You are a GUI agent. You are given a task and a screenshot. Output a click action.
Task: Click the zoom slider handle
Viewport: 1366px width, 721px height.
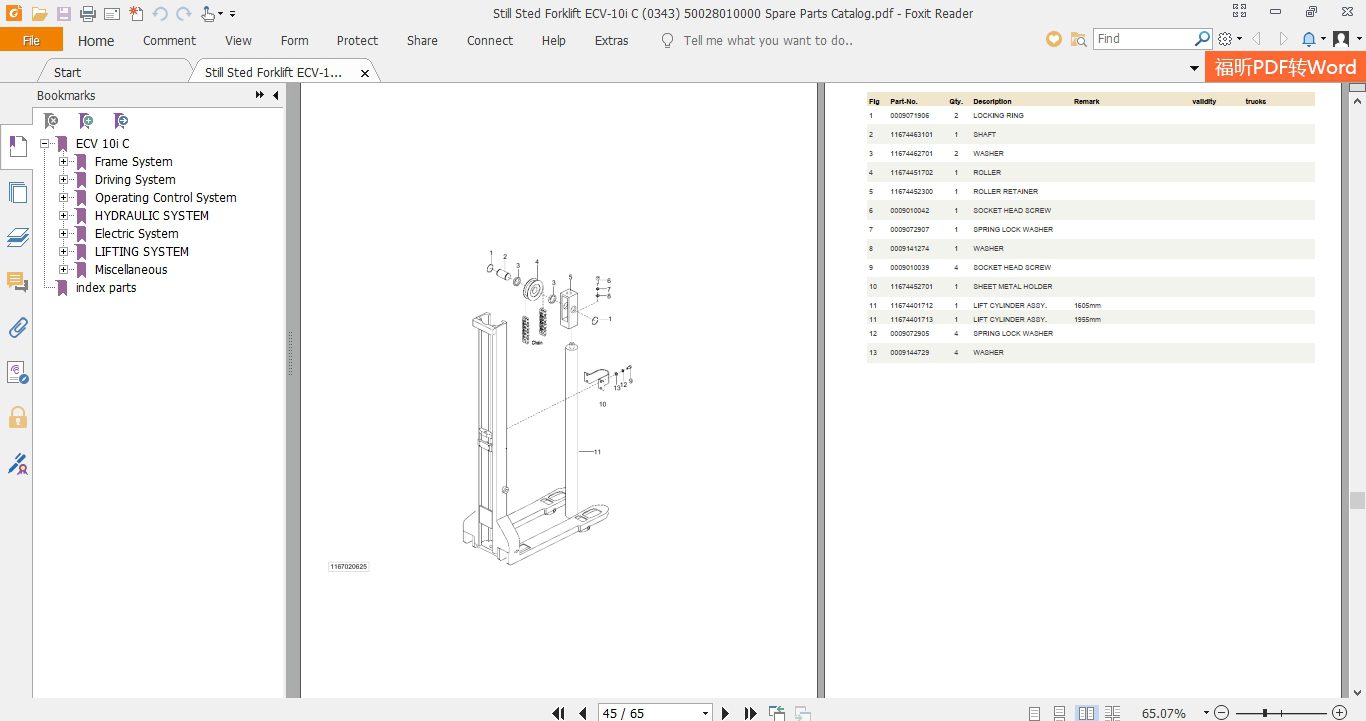tap(1265, 713)
